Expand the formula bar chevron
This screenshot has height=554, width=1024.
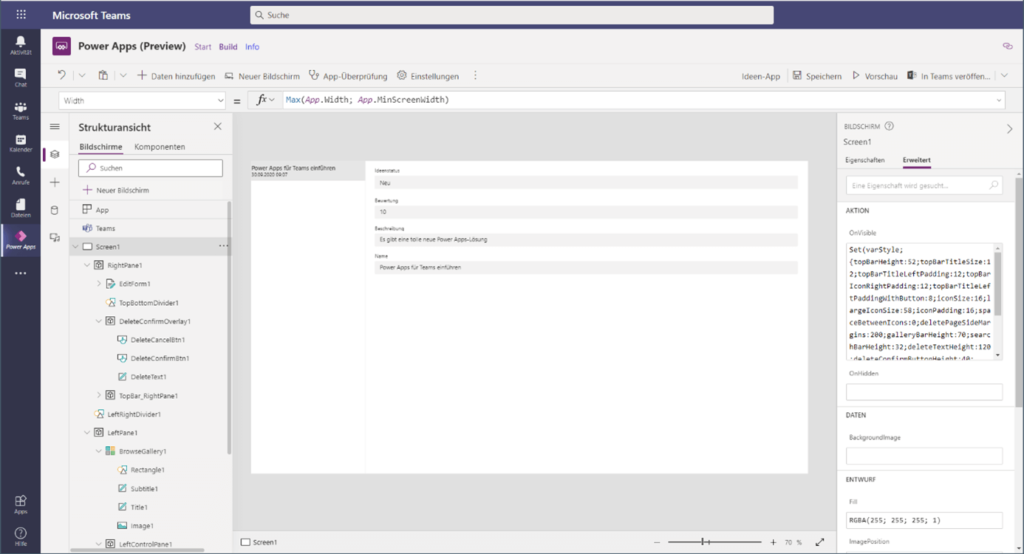click(x=999, y=100)
